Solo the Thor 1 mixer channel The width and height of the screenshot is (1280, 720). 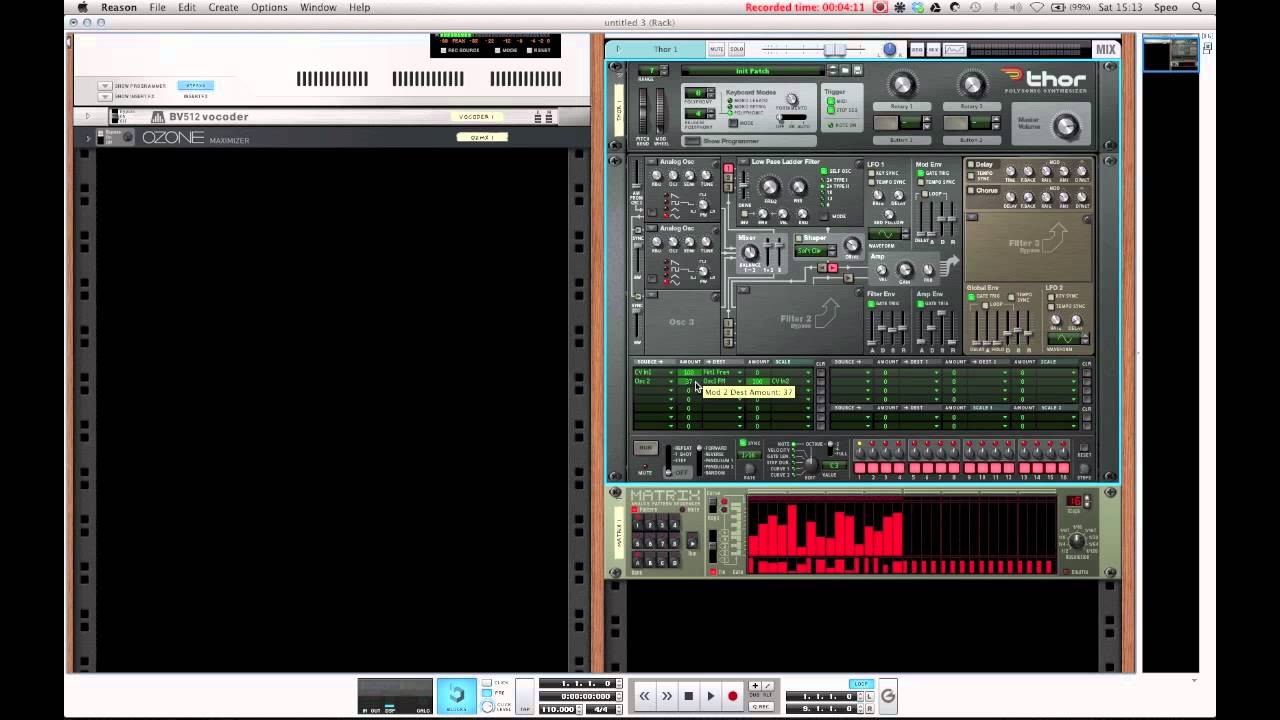(x=737, y=49)
